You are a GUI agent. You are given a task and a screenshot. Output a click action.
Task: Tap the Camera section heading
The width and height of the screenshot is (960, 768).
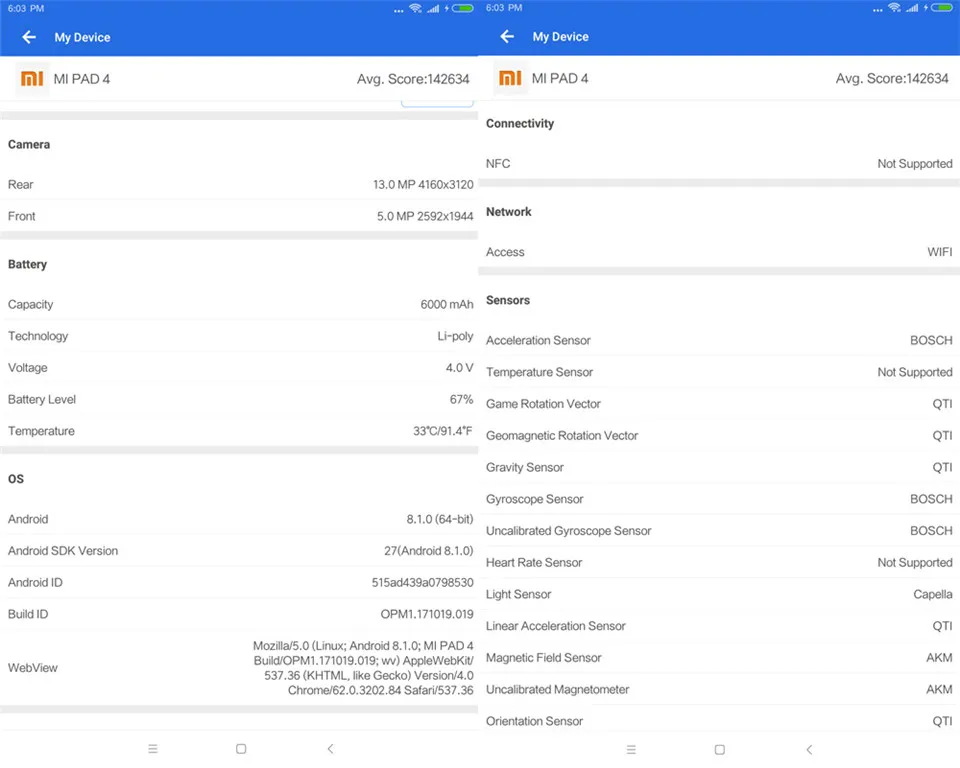pyautogui.click(x=29, y=145)
